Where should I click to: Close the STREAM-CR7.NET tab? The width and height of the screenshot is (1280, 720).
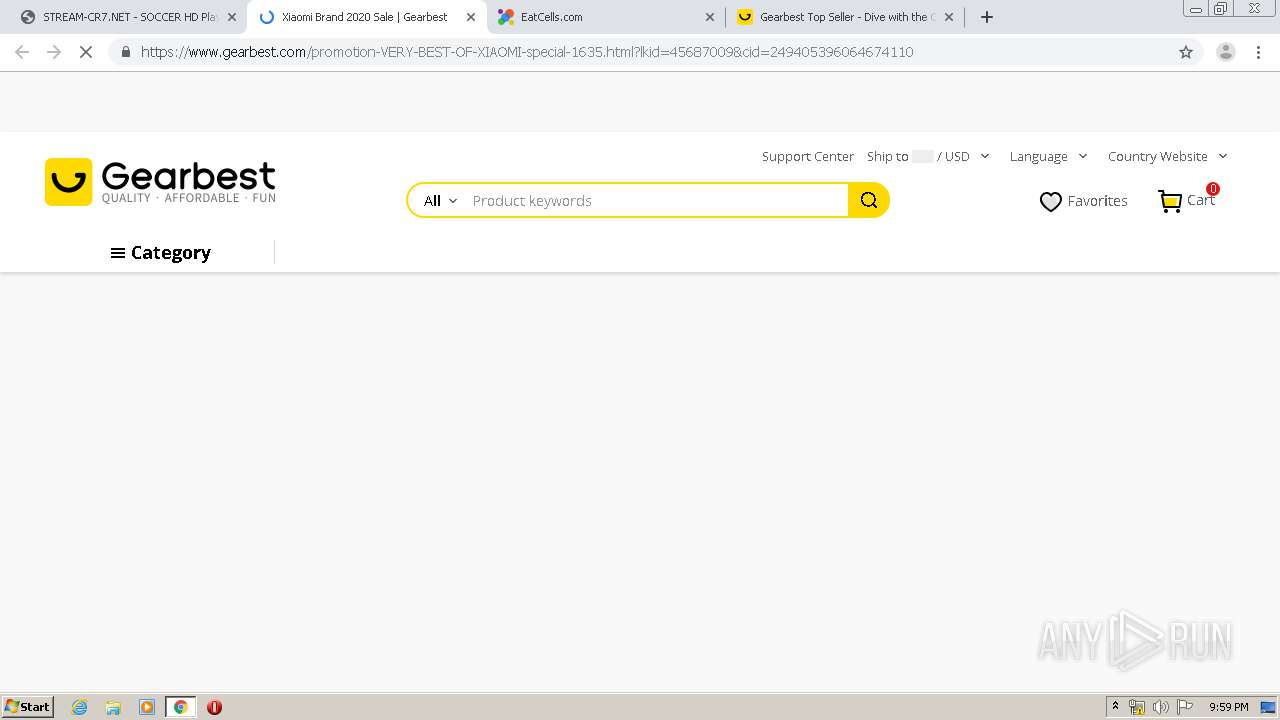point(232,17)
